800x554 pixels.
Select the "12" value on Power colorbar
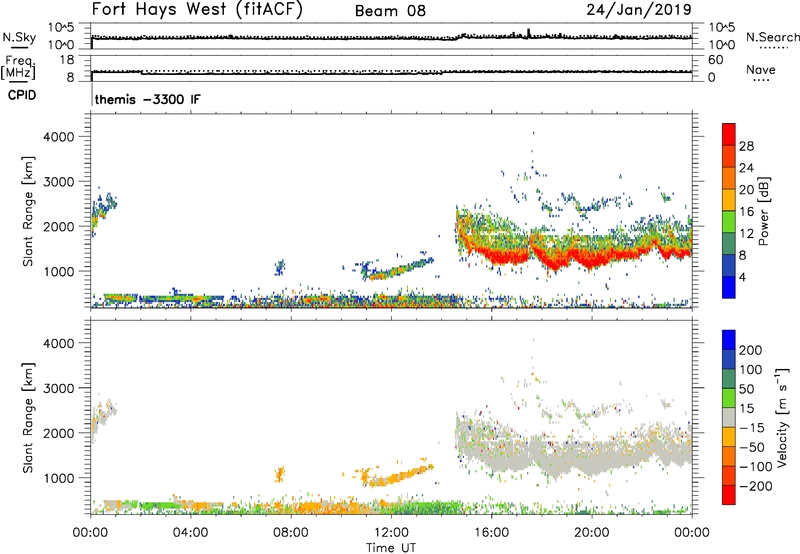tap(746, 233)
